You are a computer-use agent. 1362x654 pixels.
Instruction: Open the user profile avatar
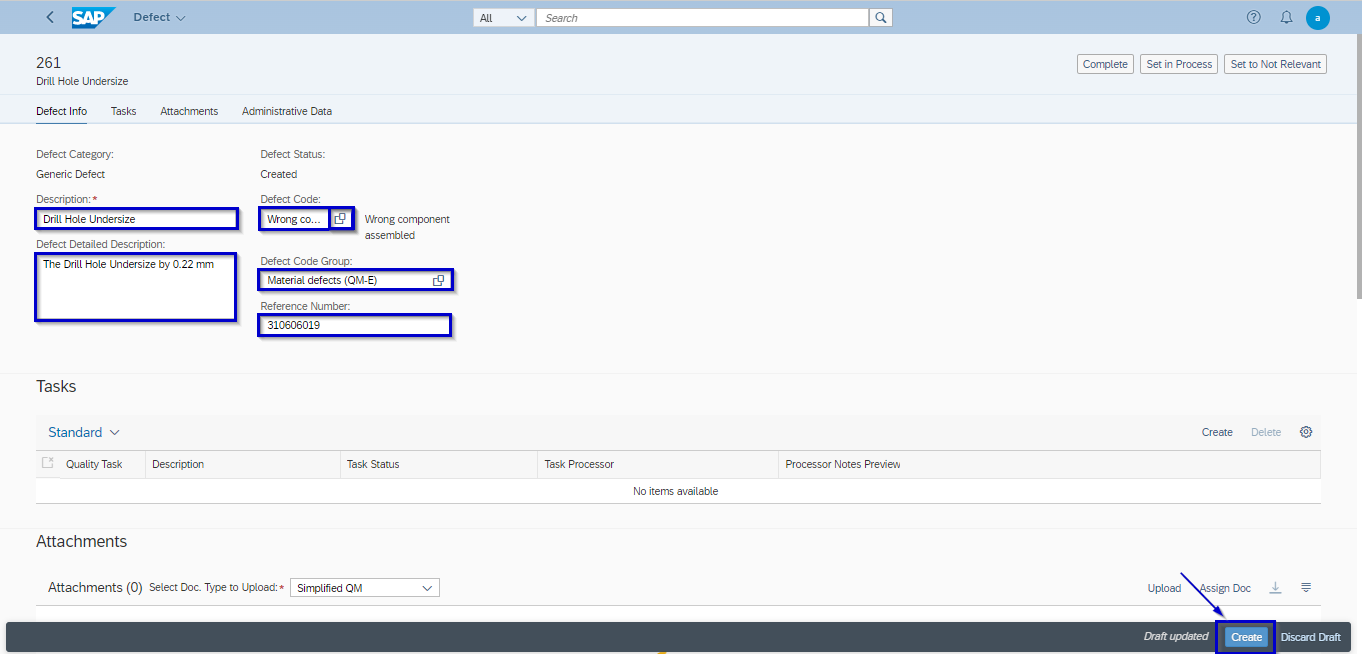pos(1317,18)
